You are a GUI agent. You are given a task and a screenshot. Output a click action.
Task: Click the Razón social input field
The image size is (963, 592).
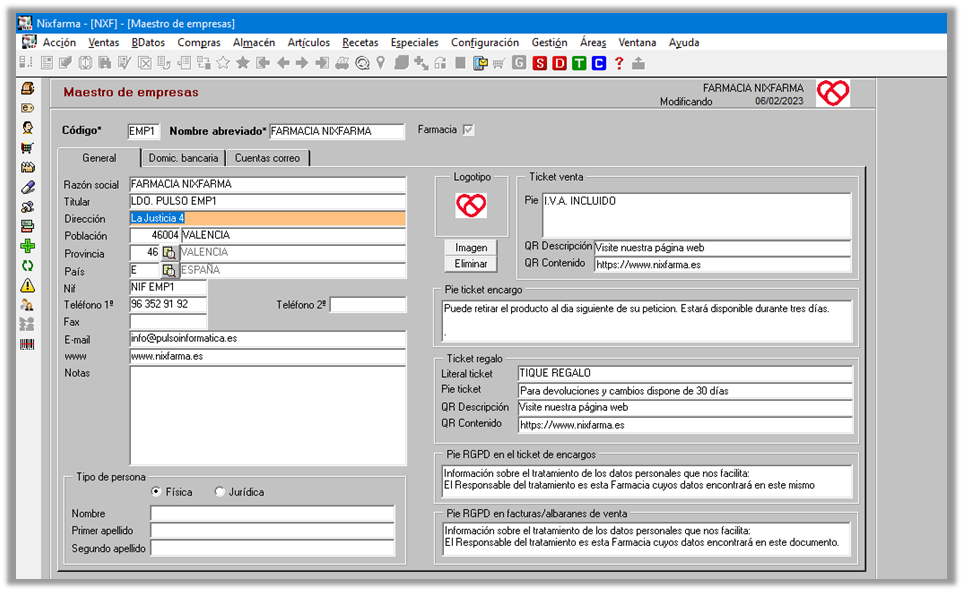pyautogui.click(x=268, y=184)
